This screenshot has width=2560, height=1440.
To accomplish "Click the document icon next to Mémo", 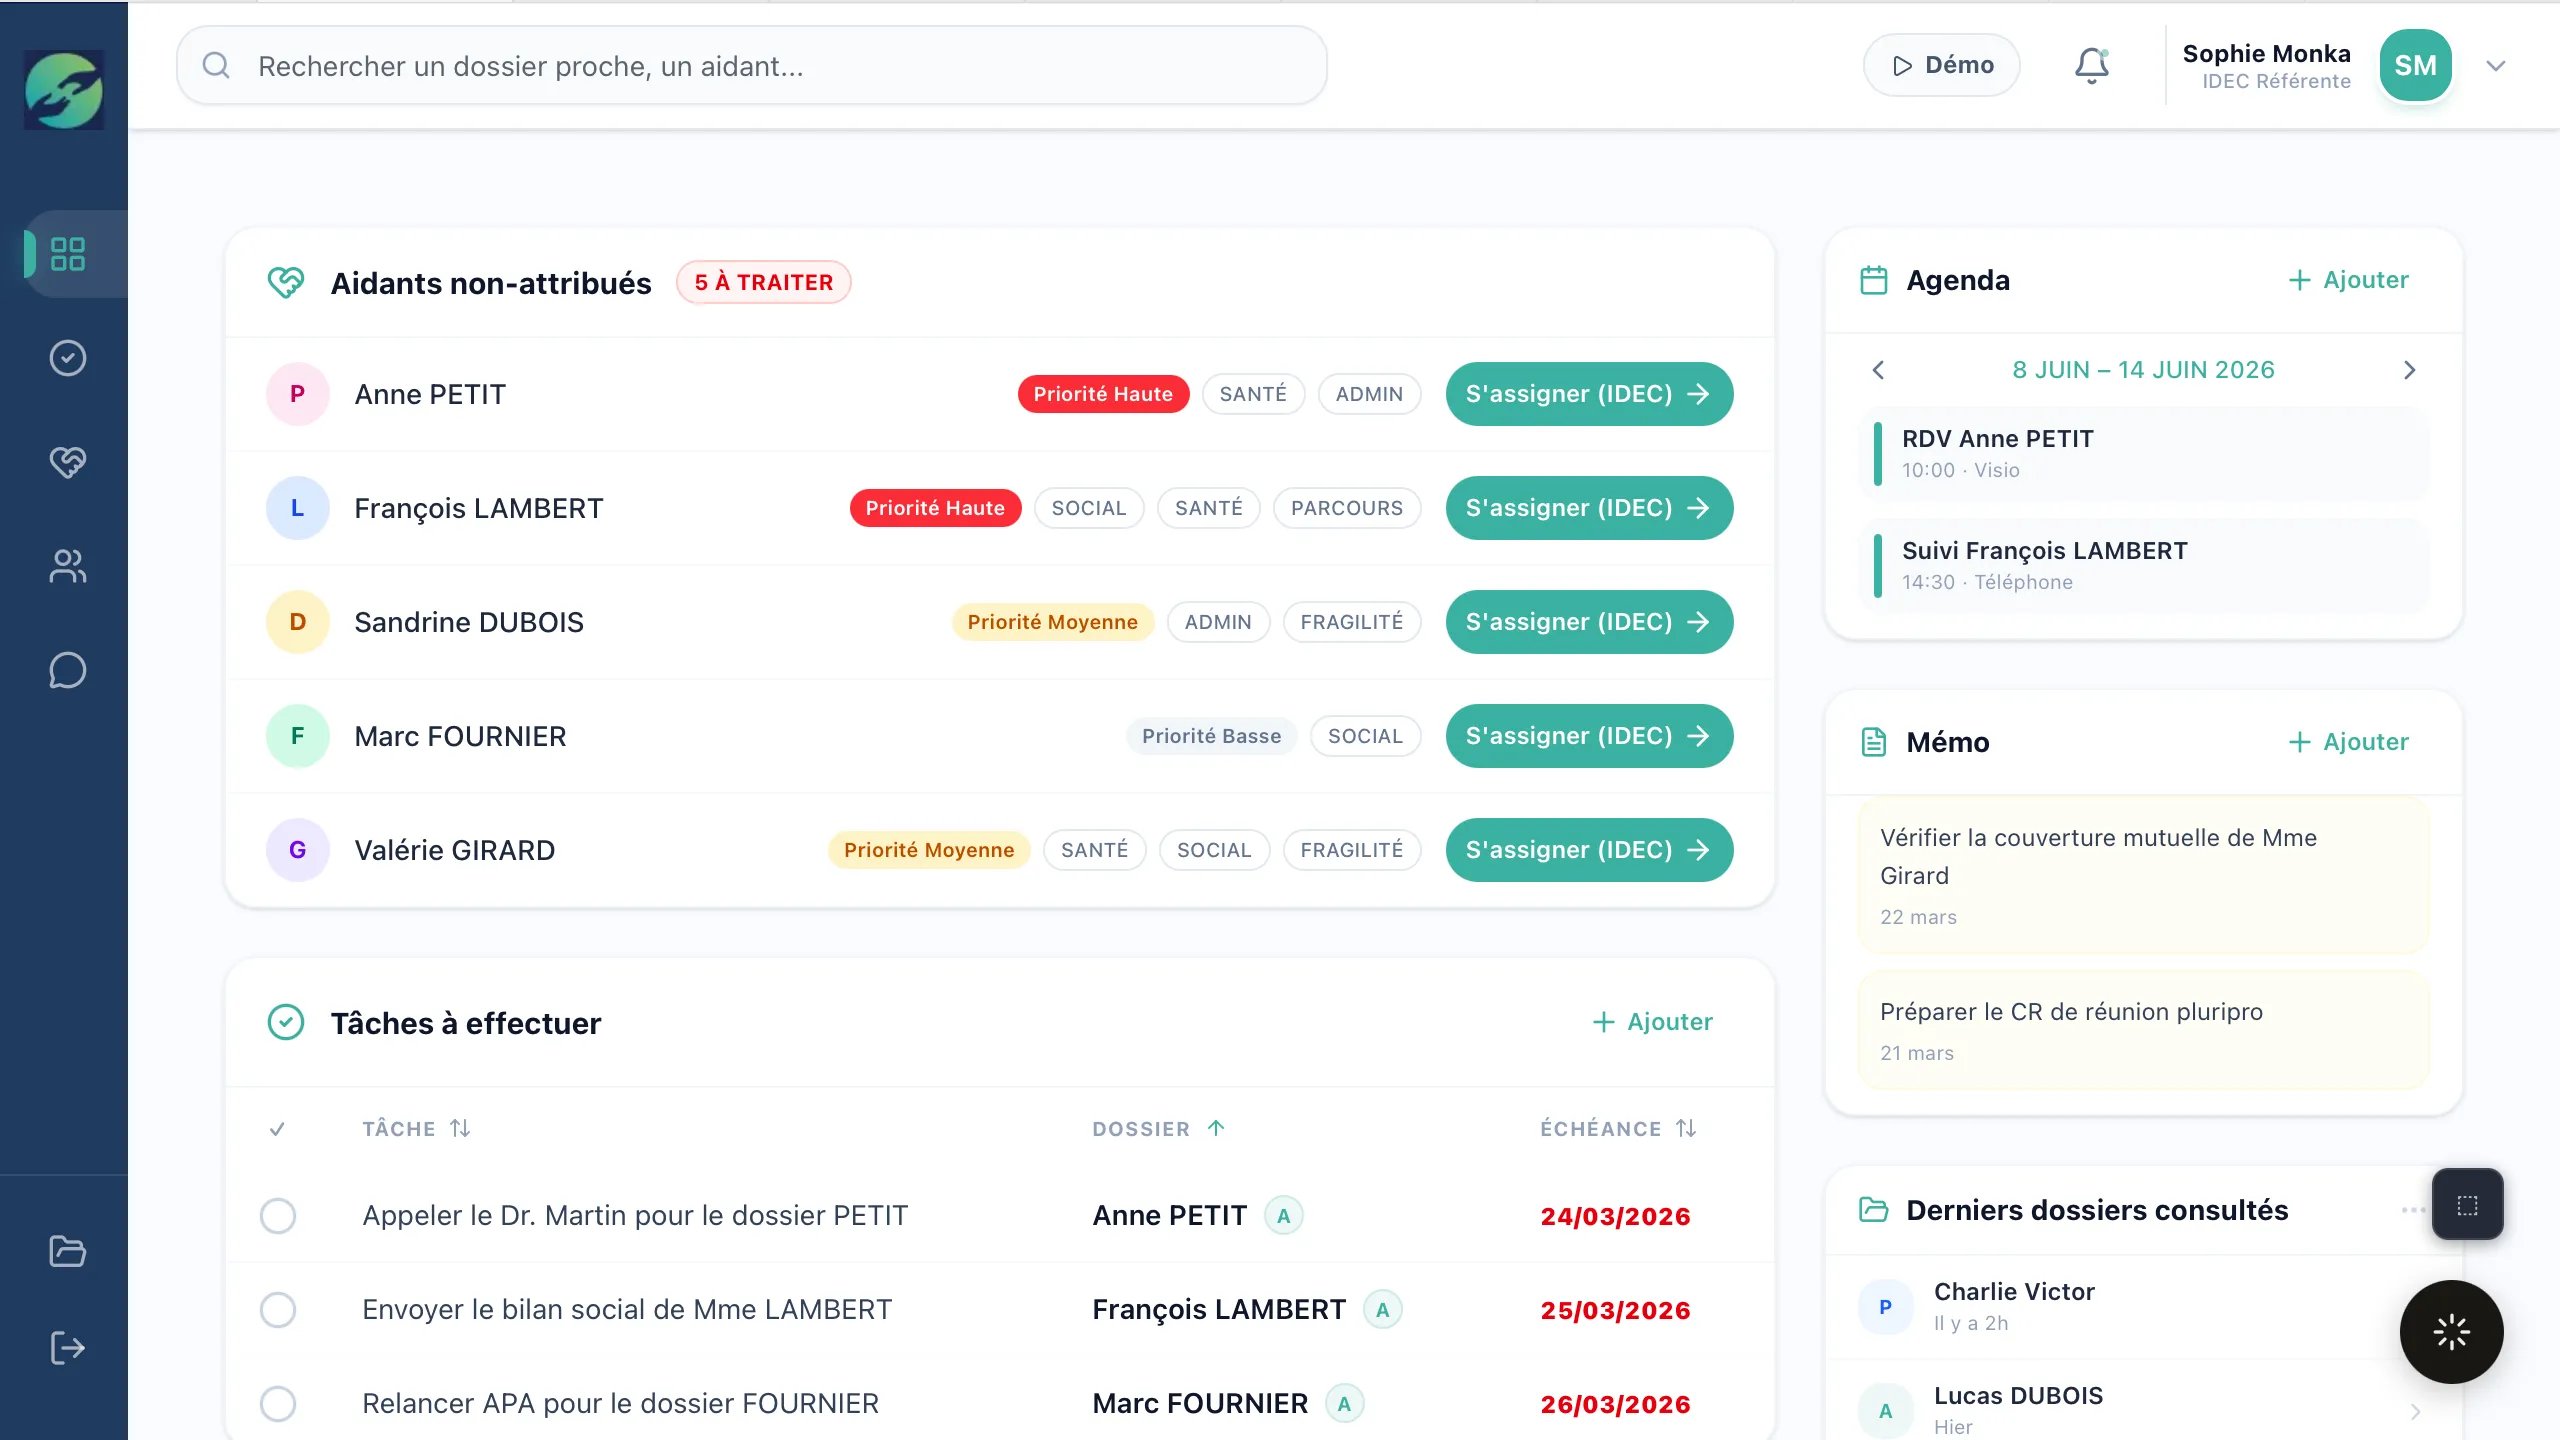I will point(1873,742).
